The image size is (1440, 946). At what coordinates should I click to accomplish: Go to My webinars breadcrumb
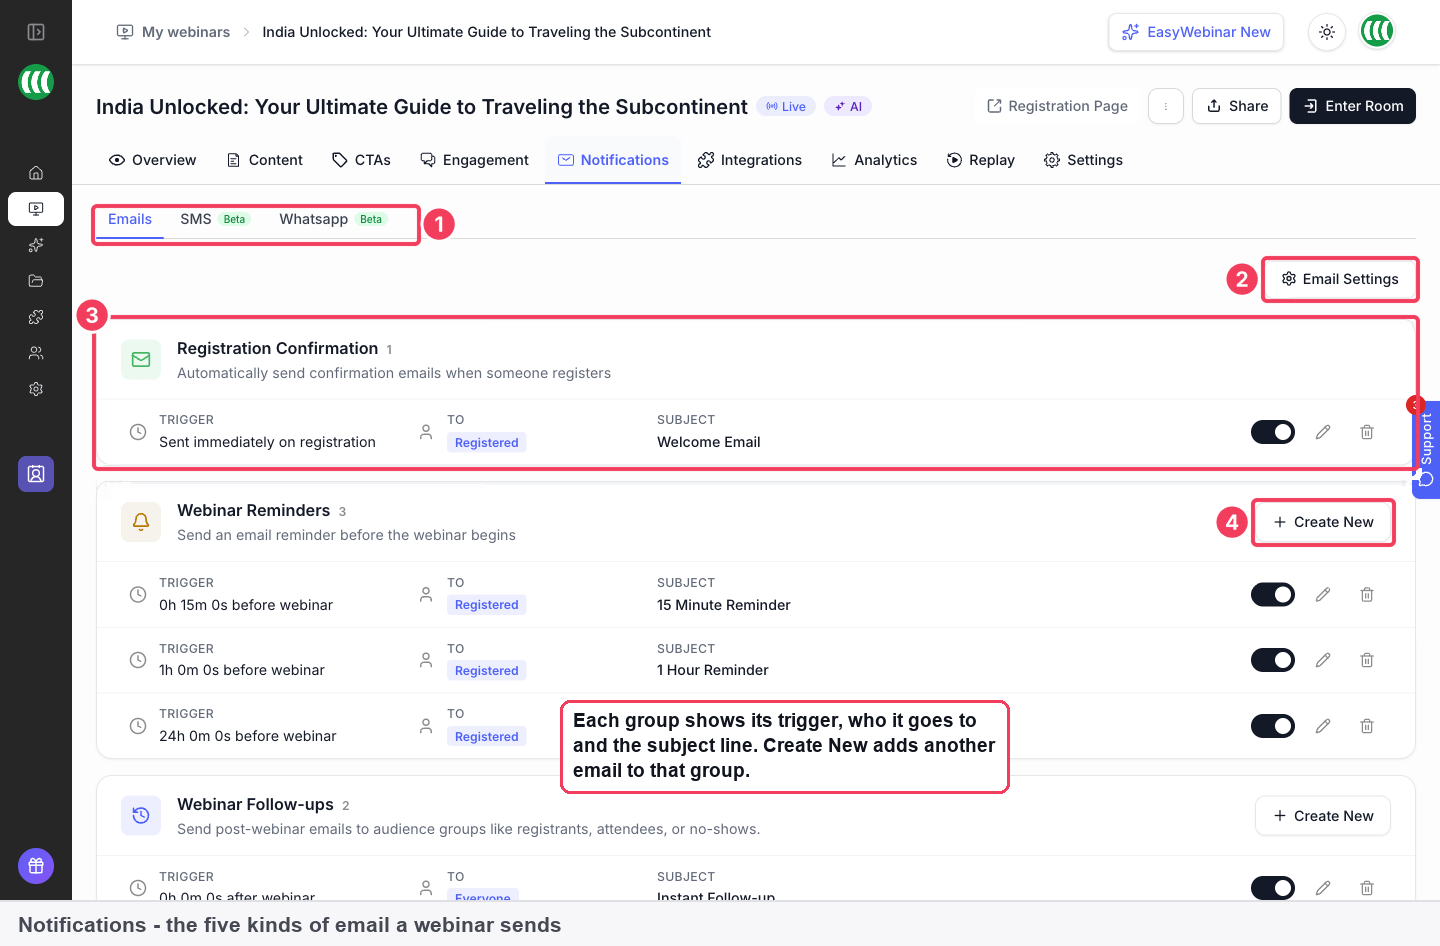coord(174,32)
